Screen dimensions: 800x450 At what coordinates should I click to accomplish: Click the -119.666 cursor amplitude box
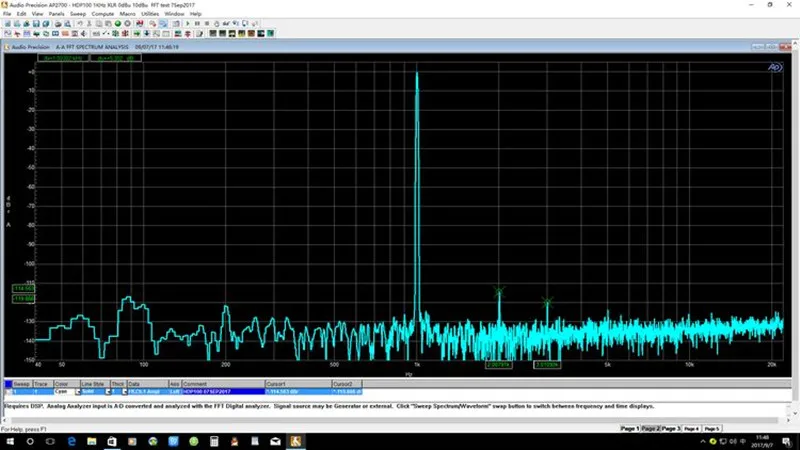[23, 298]
